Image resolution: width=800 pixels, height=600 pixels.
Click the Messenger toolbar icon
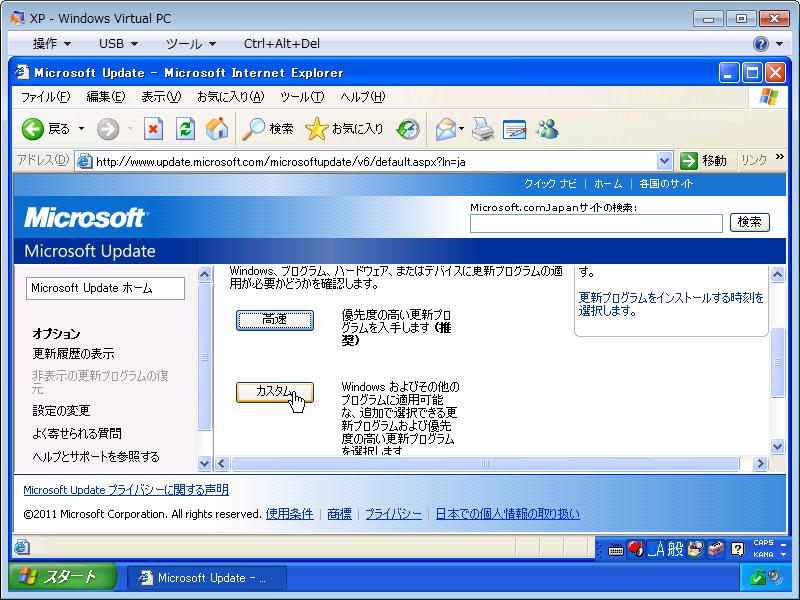tap(547, 129)
